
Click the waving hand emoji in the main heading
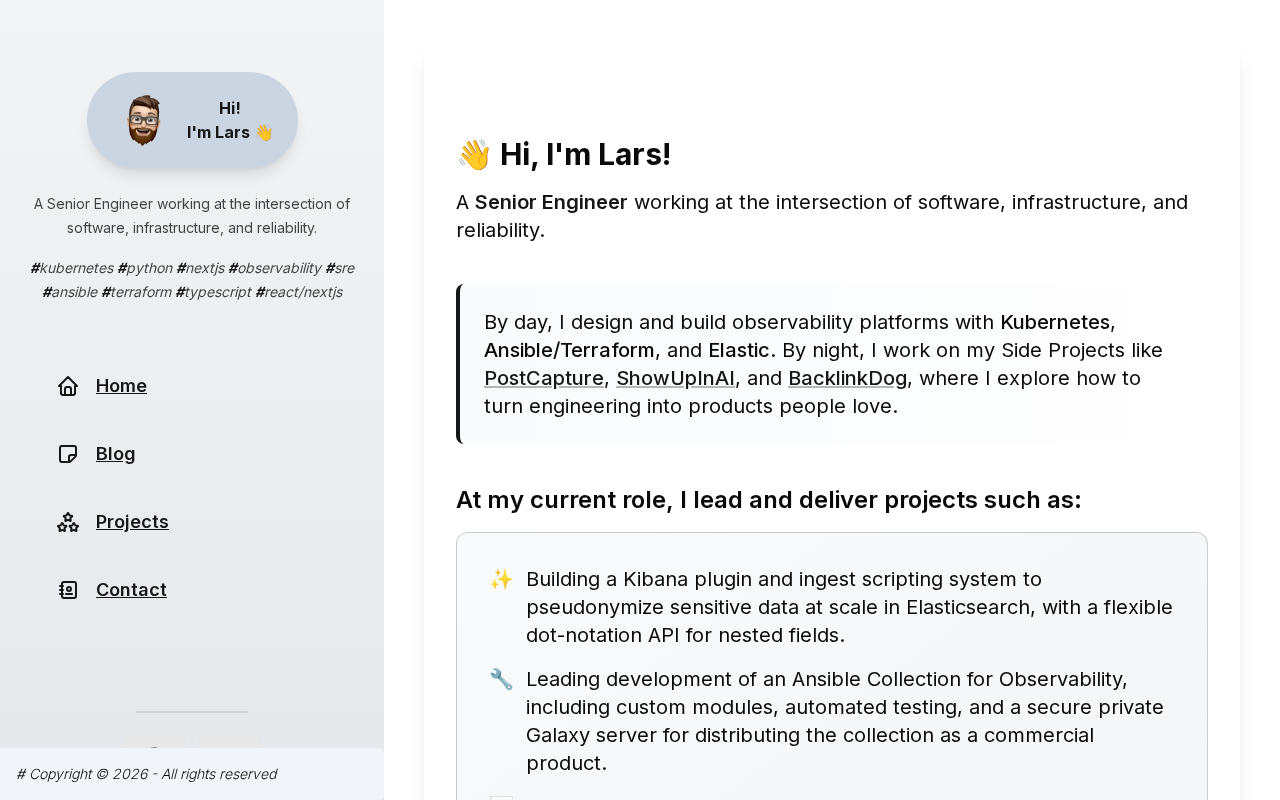(474, 155)
